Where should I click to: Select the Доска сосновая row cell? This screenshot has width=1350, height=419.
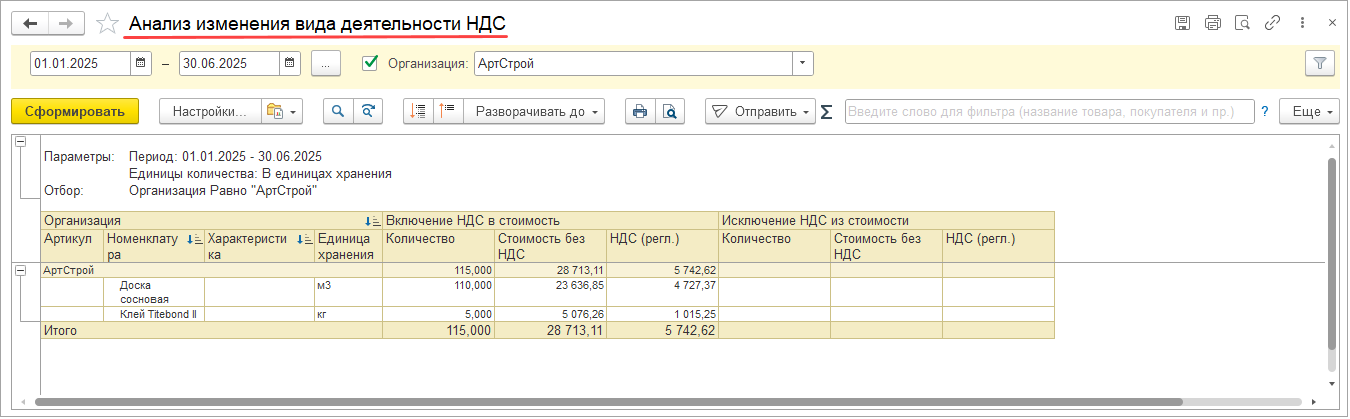154,292
